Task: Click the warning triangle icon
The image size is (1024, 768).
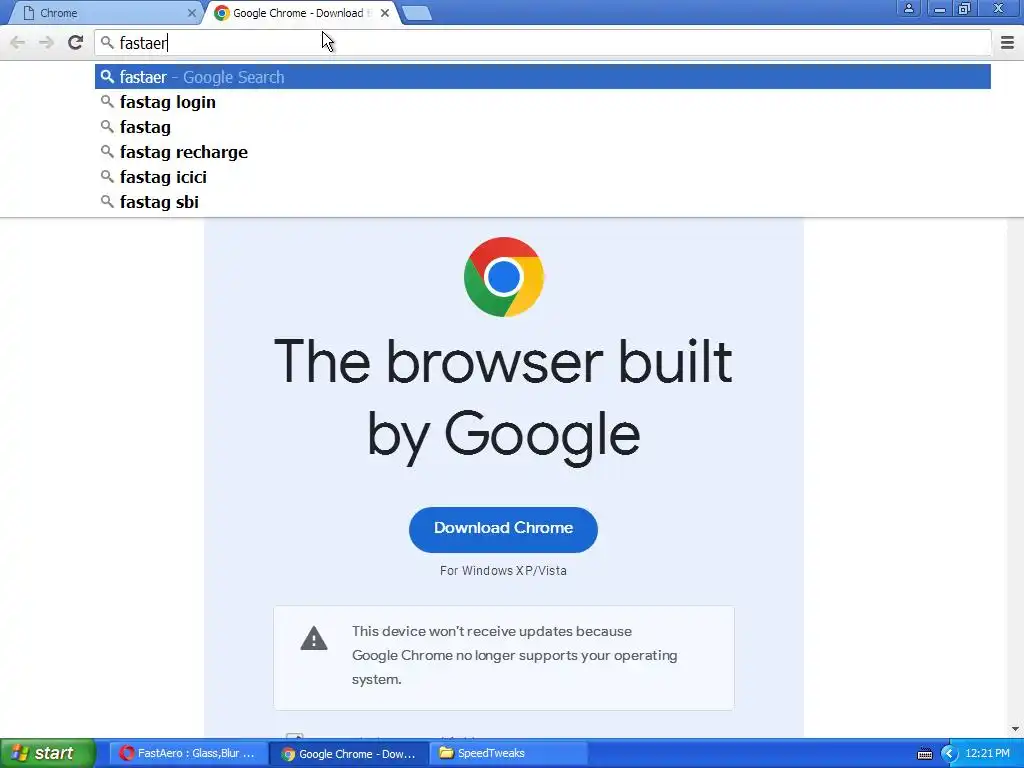Action: click(x=313, y=639)
